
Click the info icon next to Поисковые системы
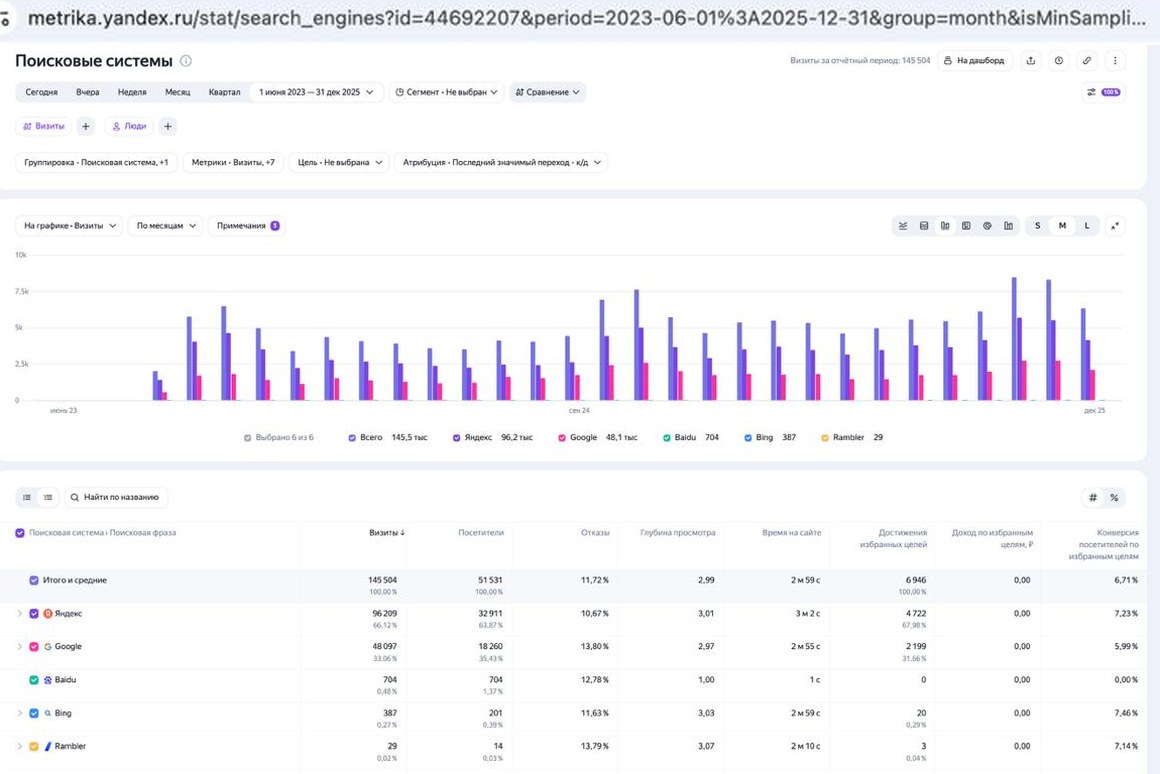(186, 61)
